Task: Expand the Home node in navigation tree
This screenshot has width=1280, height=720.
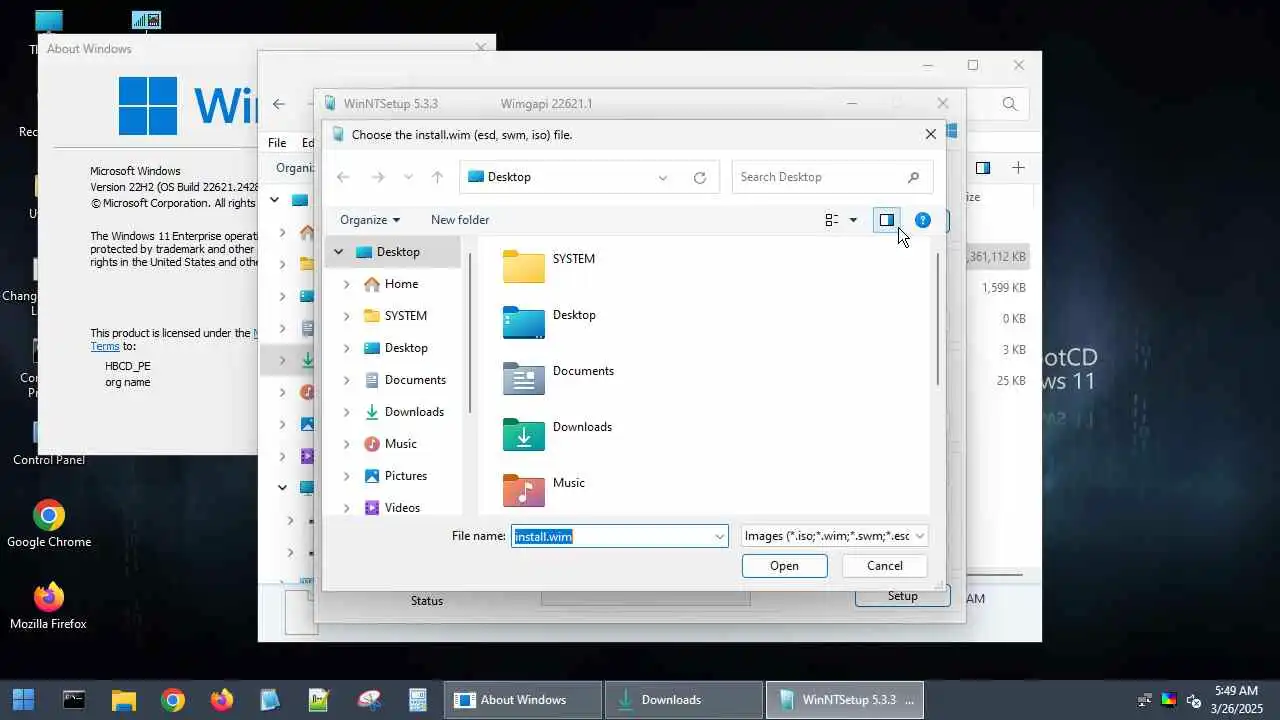Action: (347, 284)
